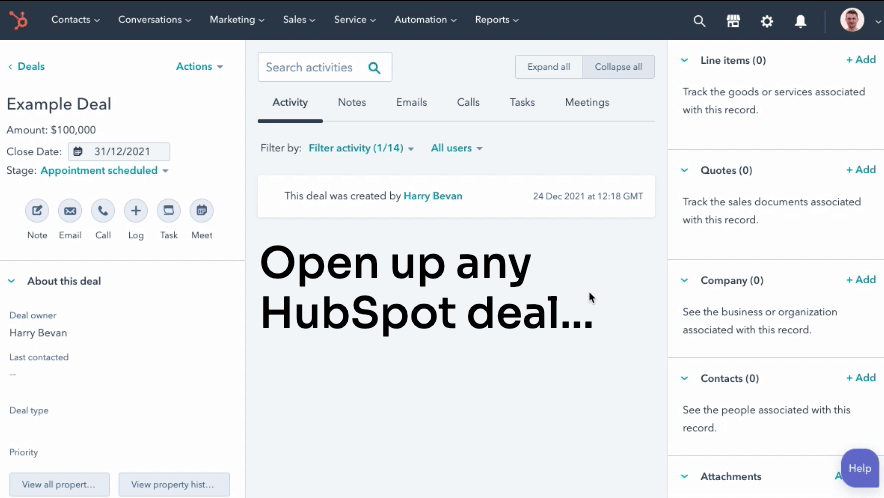The image size is (884, 498).
Task: Click the Close Date field 31/12/2021
Action: 119,151
